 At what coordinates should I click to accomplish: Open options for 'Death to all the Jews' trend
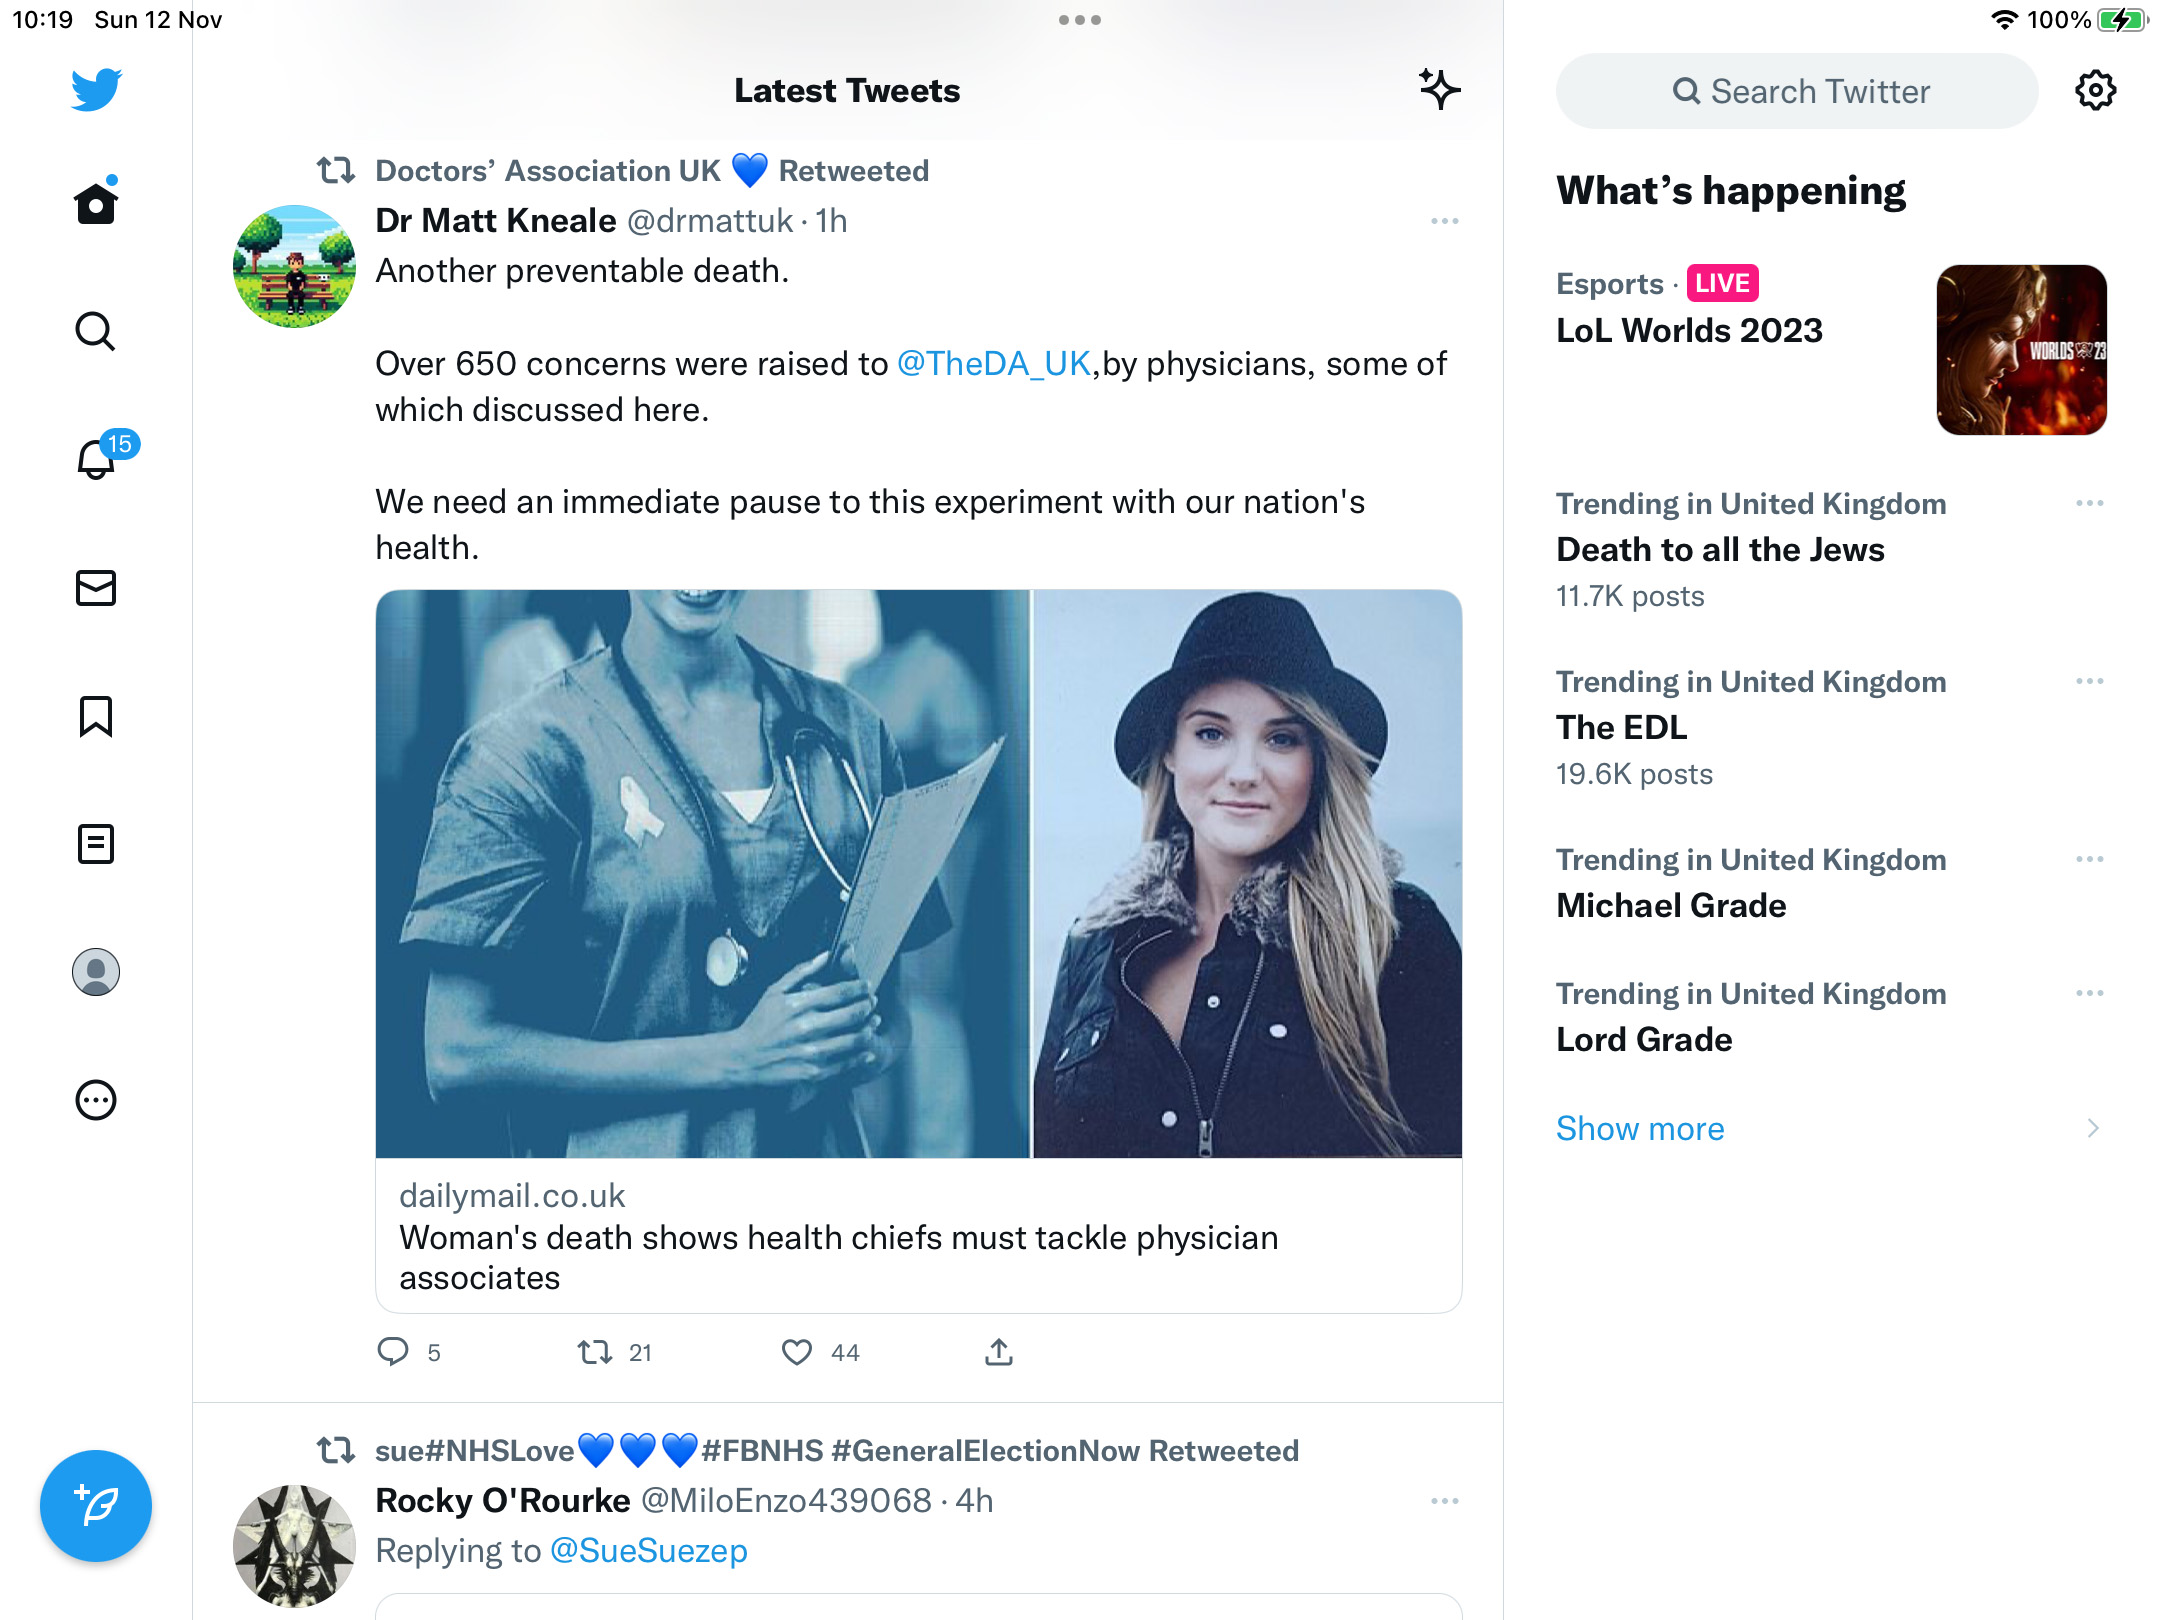[x=2089, y=503]
